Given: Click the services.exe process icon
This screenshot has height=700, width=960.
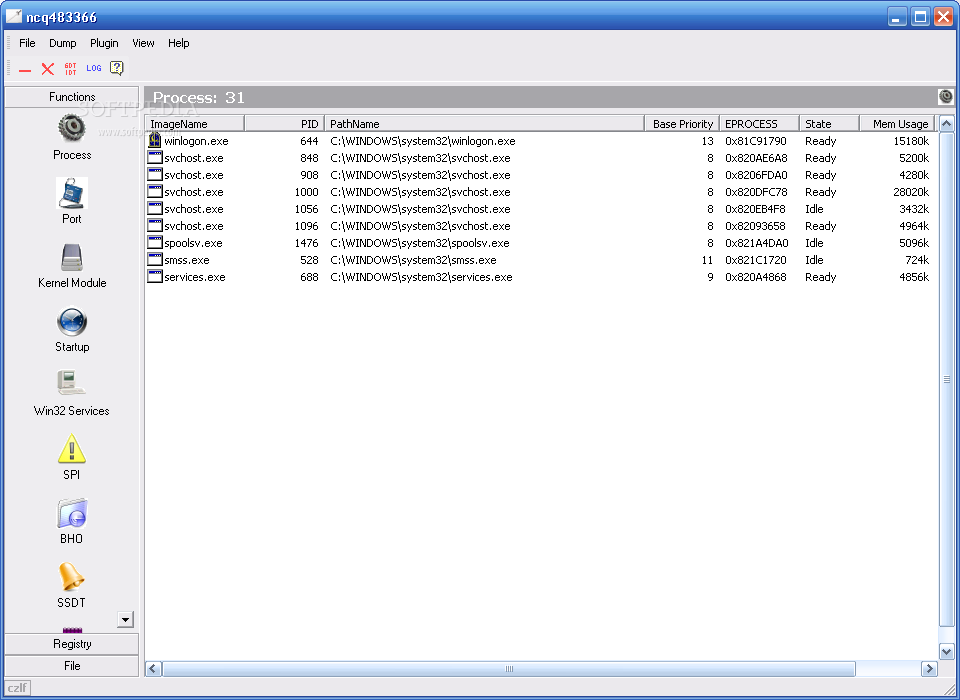Looking at the screenshot, I should tap(155, 277).
